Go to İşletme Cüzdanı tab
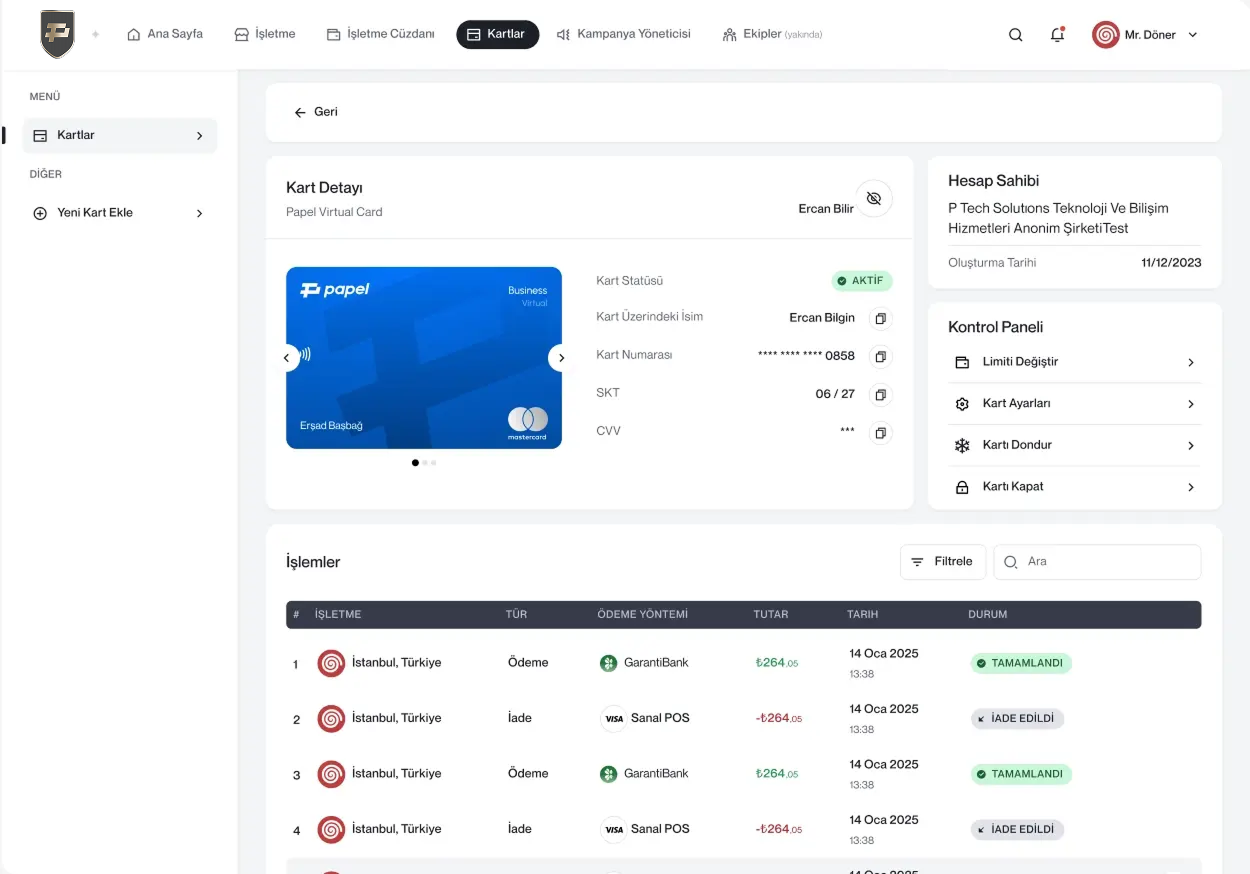Viewport: 1250px width, 874px height. point(380,34)
